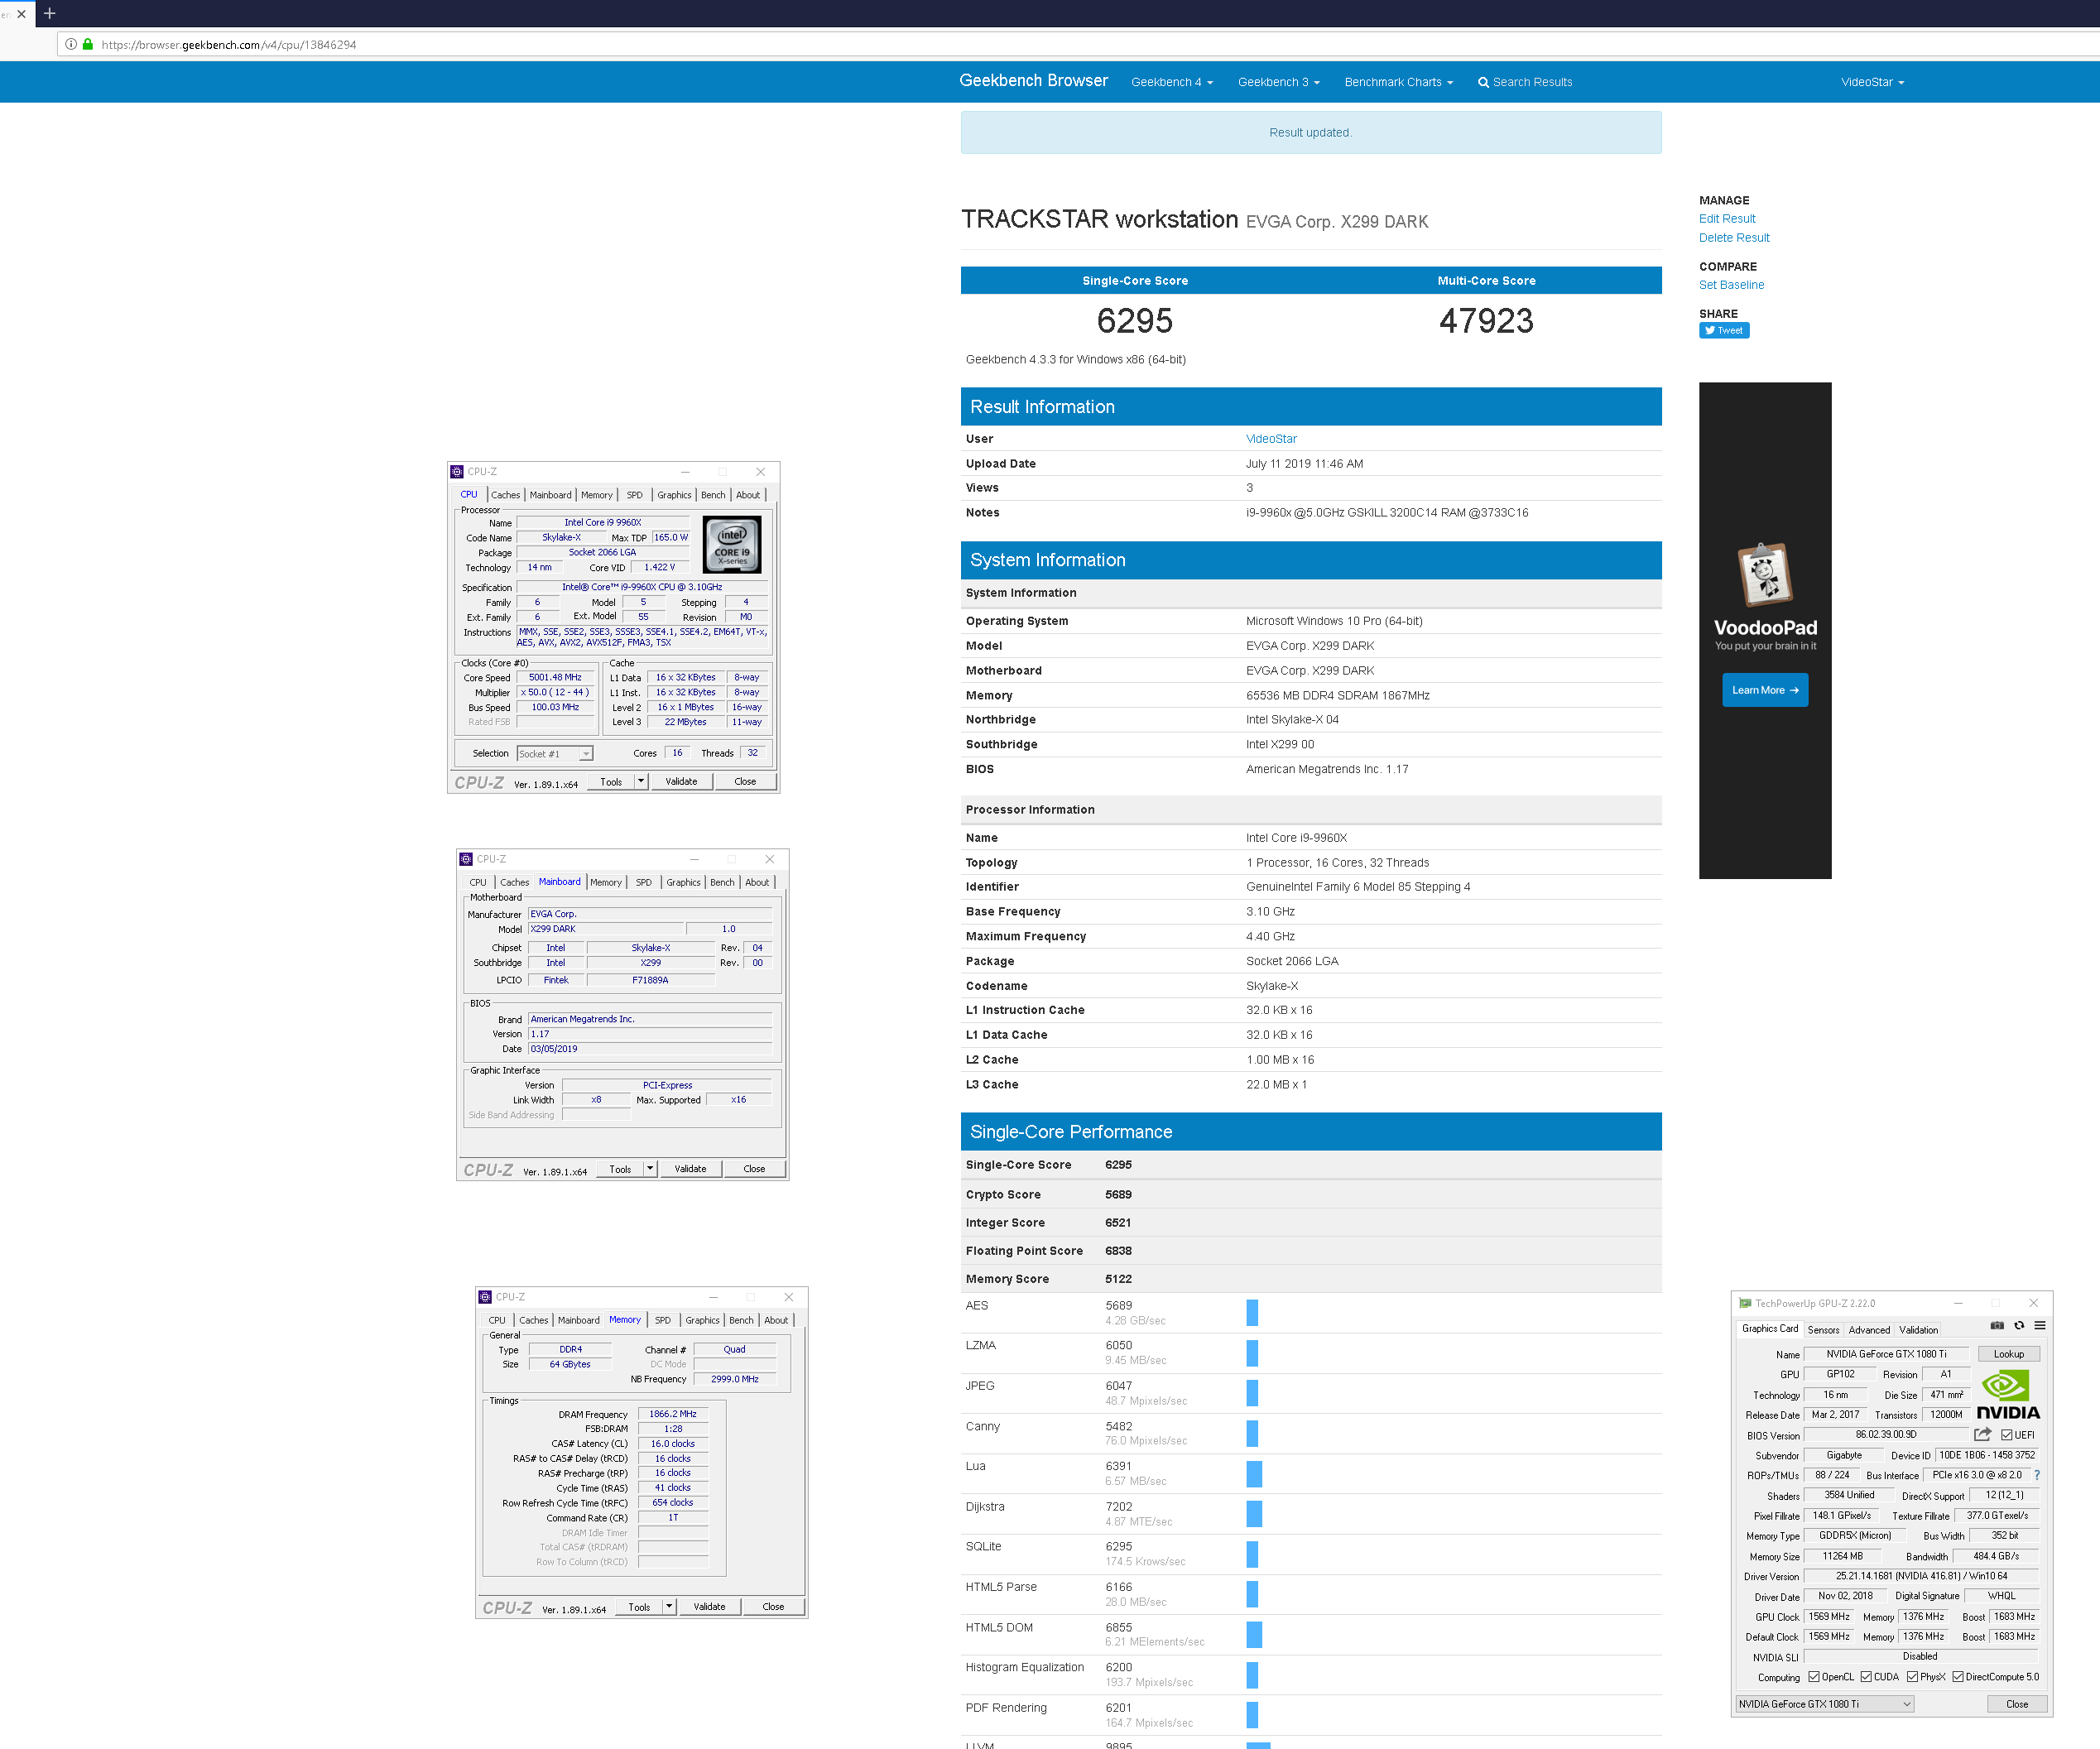
Task: Click Close button in the GPU-Z window
Action: pyautogui.click(x=2017, y=1704)
